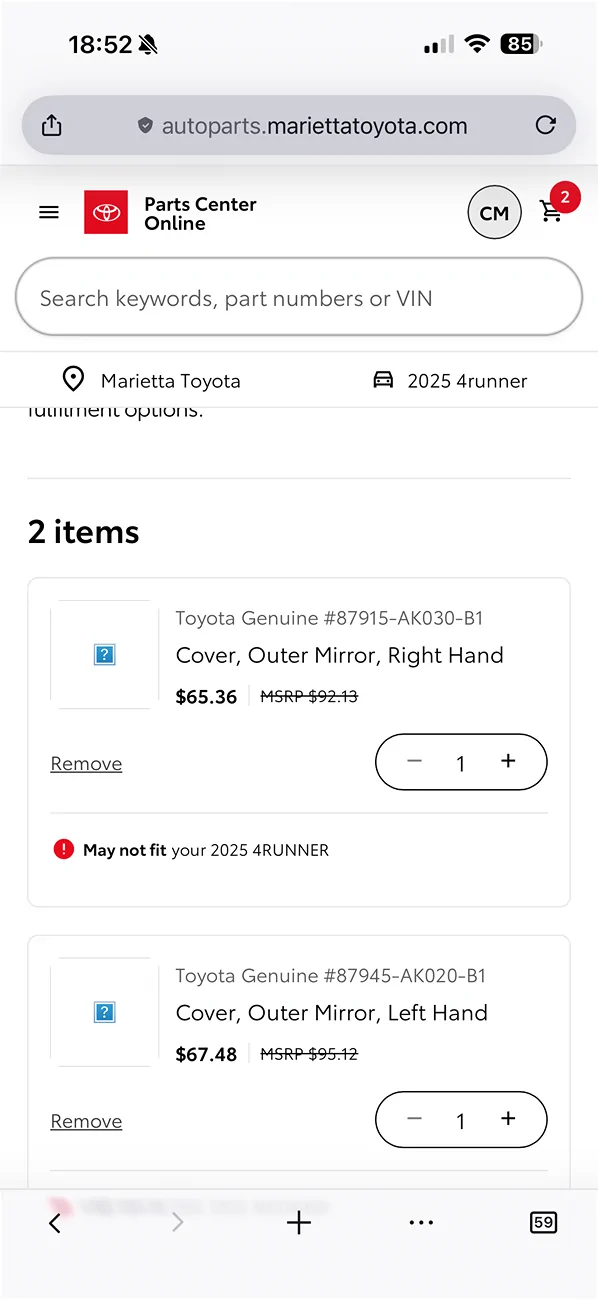The image size is (598, 1300).
Task: Open the shopping cart with 2 items
Action: pyautogui.click(x=552, y=212)
